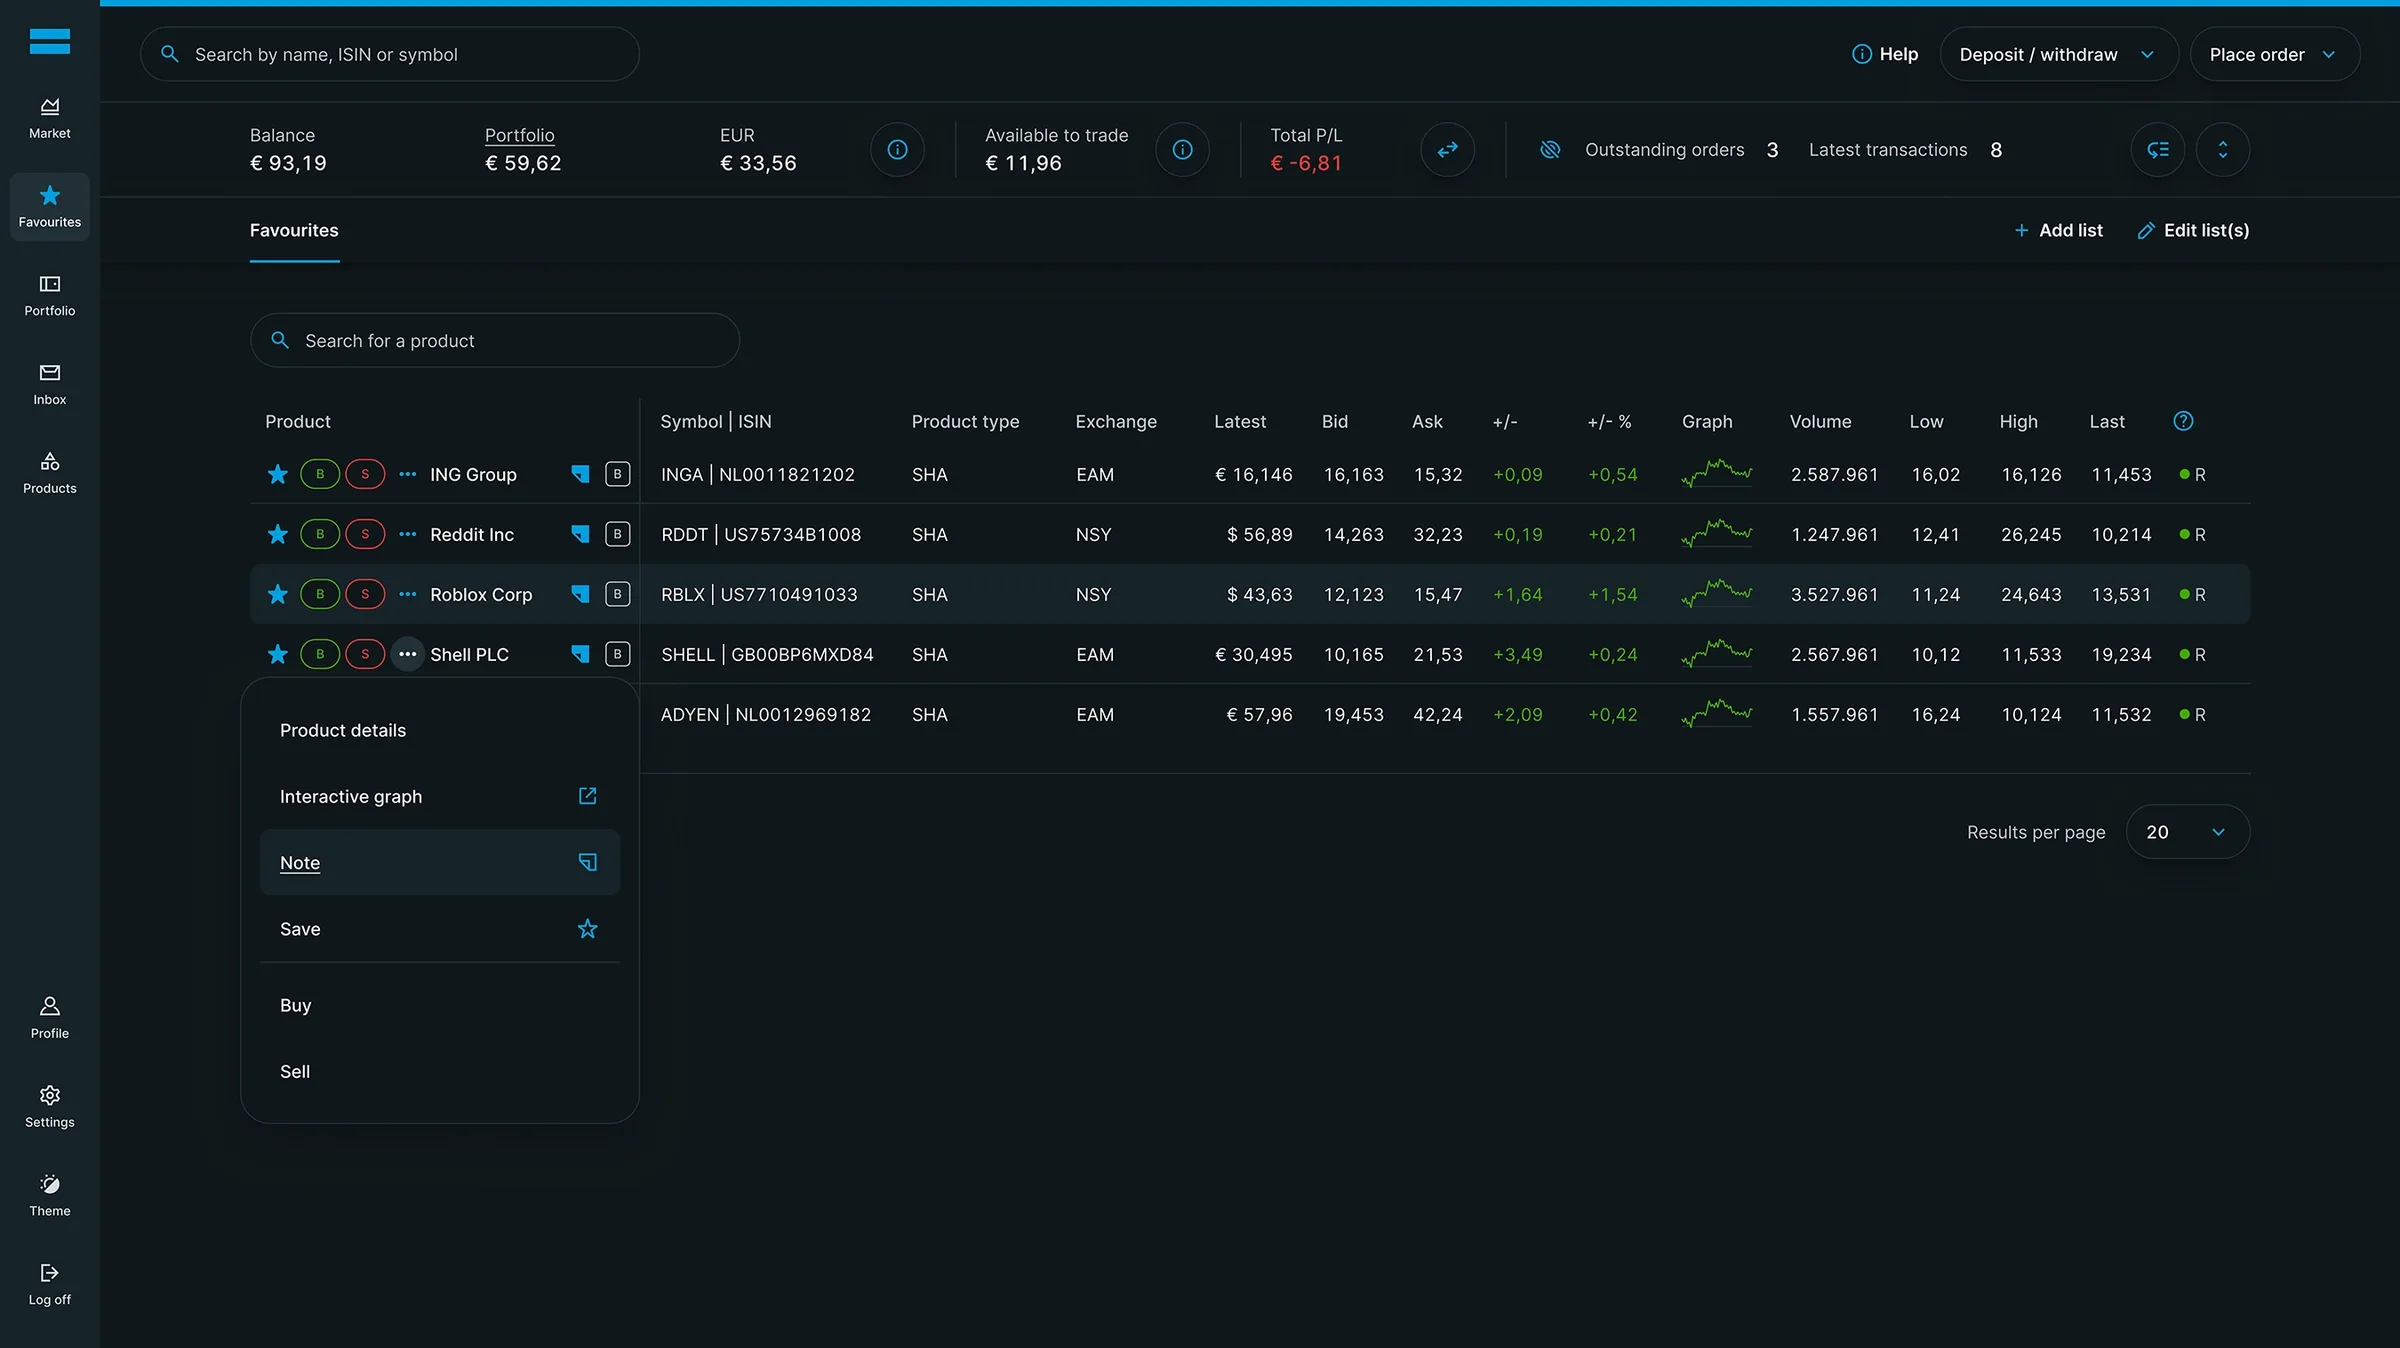Viewport: 2400px width, 1348px height.
Task: Open the Market section in sidebar
Action: (x=49, y=118)
